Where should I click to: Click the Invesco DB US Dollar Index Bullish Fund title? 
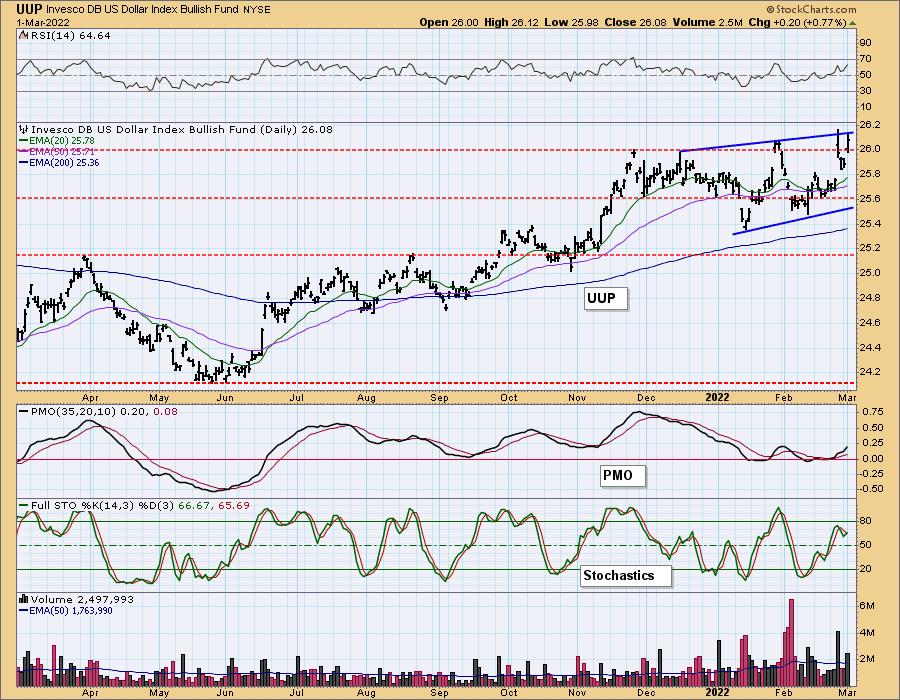coord(142,10)
